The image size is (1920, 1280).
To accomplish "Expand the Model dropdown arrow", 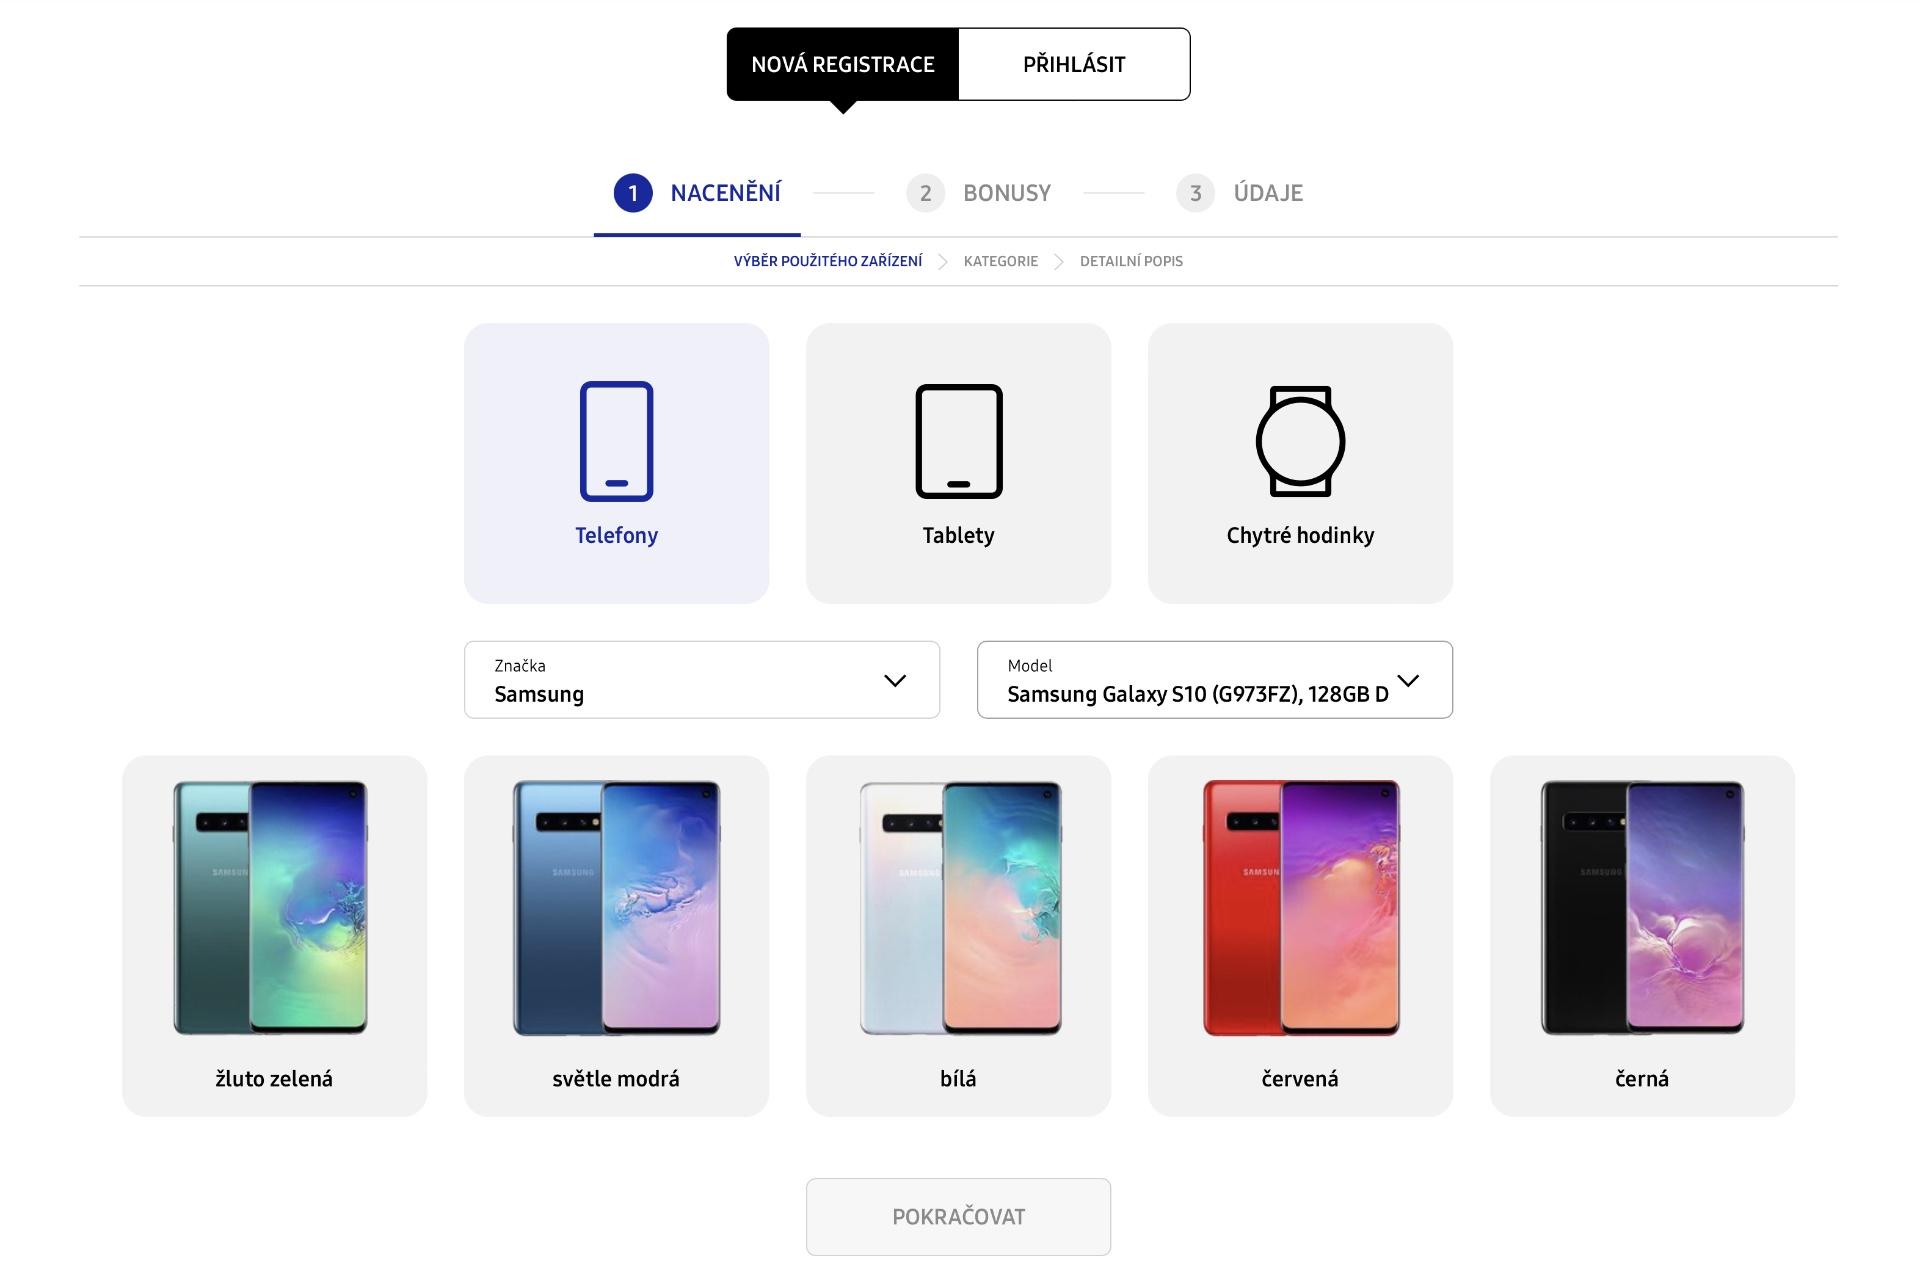I will (1408, 680).
